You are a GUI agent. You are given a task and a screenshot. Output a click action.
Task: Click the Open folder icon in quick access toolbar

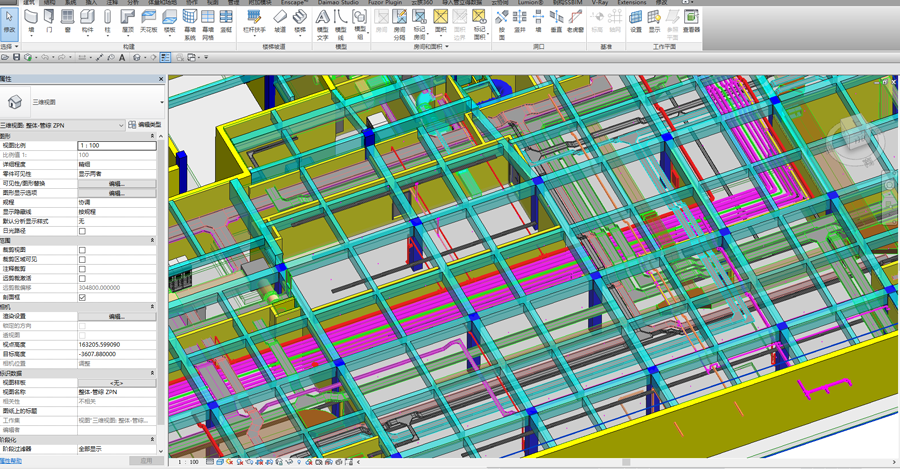5,57
